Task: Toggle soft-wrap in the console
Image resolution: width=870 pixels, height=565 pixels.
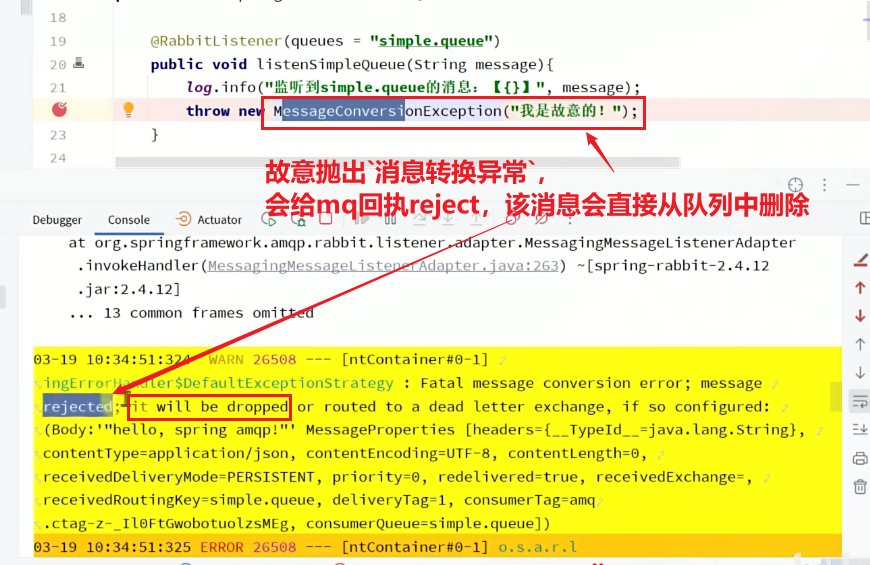Action: coord(860,401)
